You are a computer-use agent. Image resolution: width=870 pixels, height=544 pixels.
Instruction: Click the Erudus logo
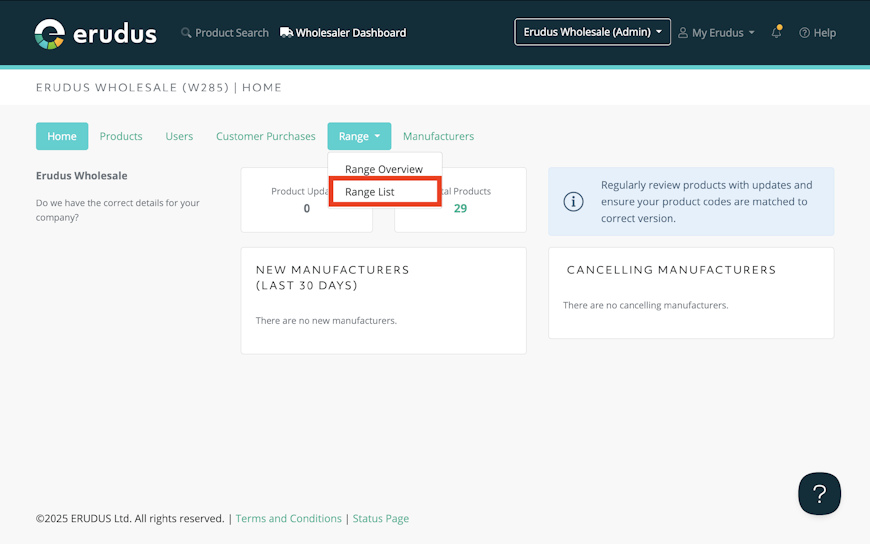95,34
